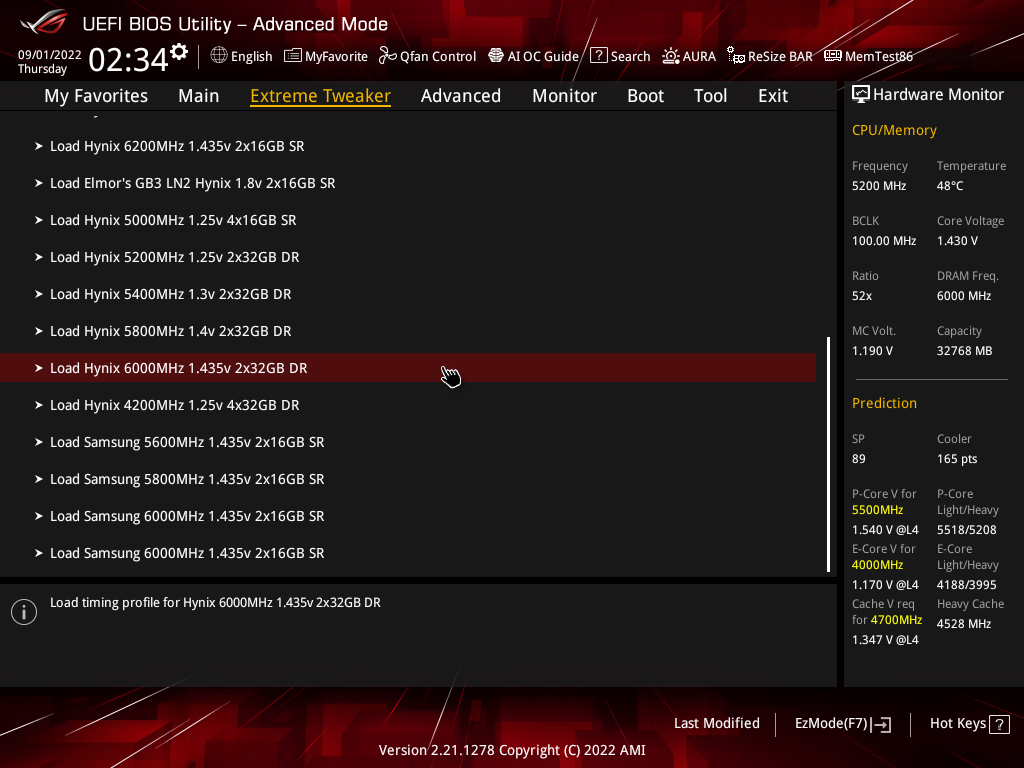Load Hynix 5000MHz 1.25v 4x16GB SR

(x=408, y=220)
